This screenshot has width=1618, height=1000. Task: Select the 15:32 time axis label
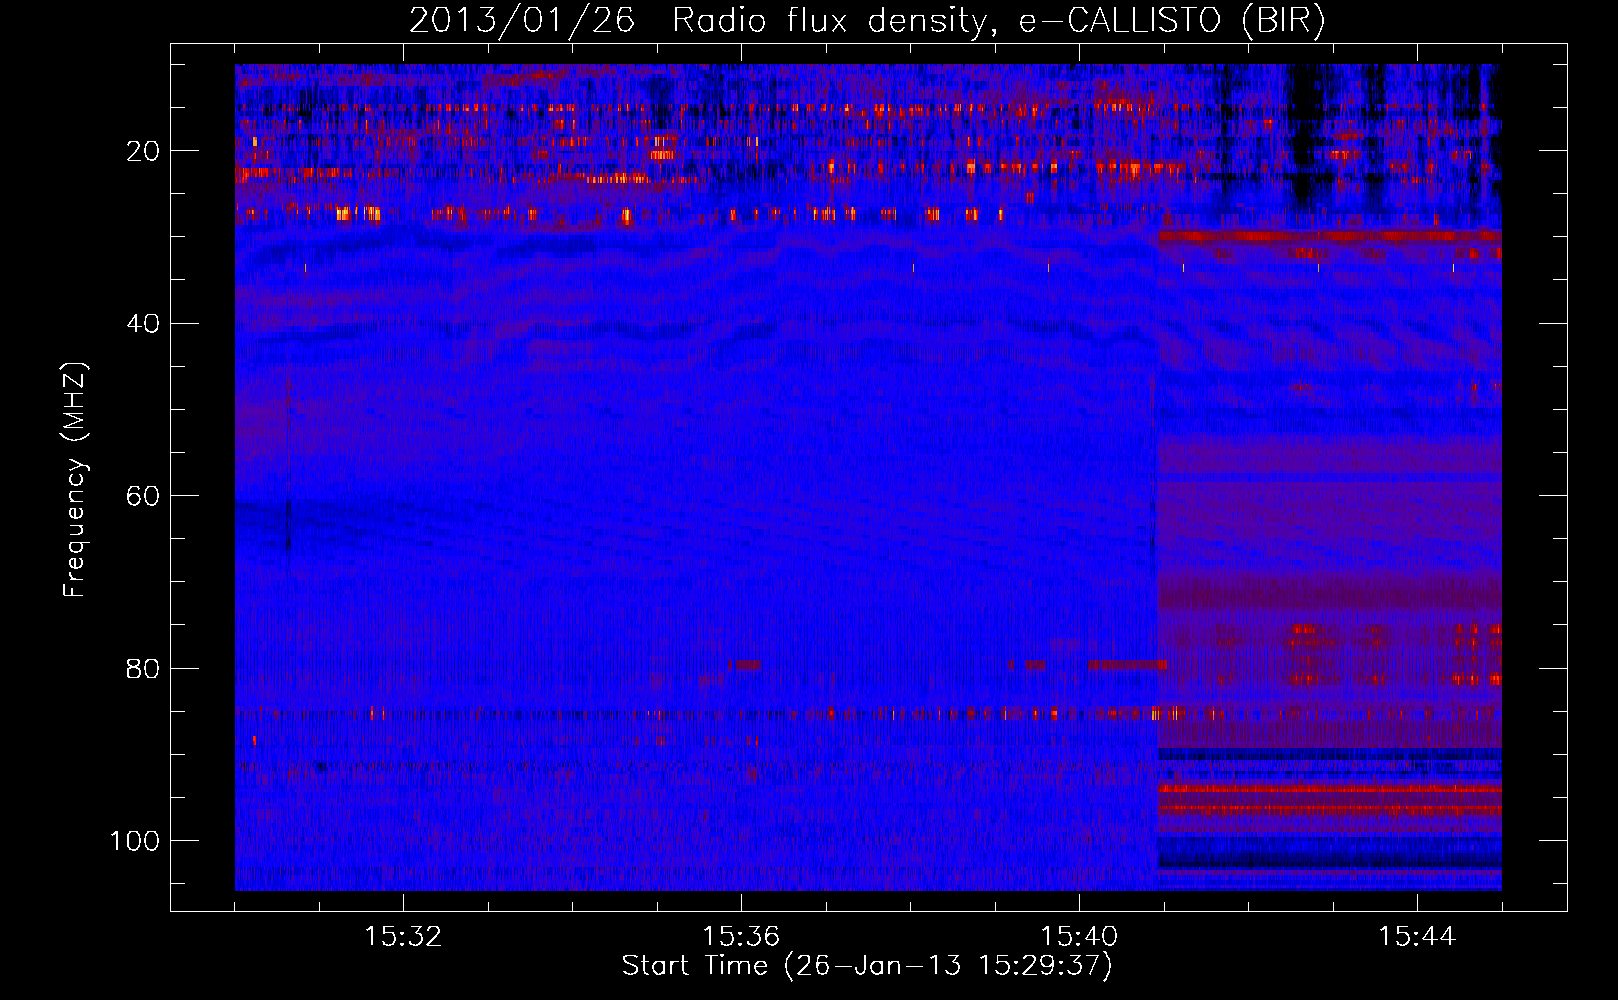(403, 937)
